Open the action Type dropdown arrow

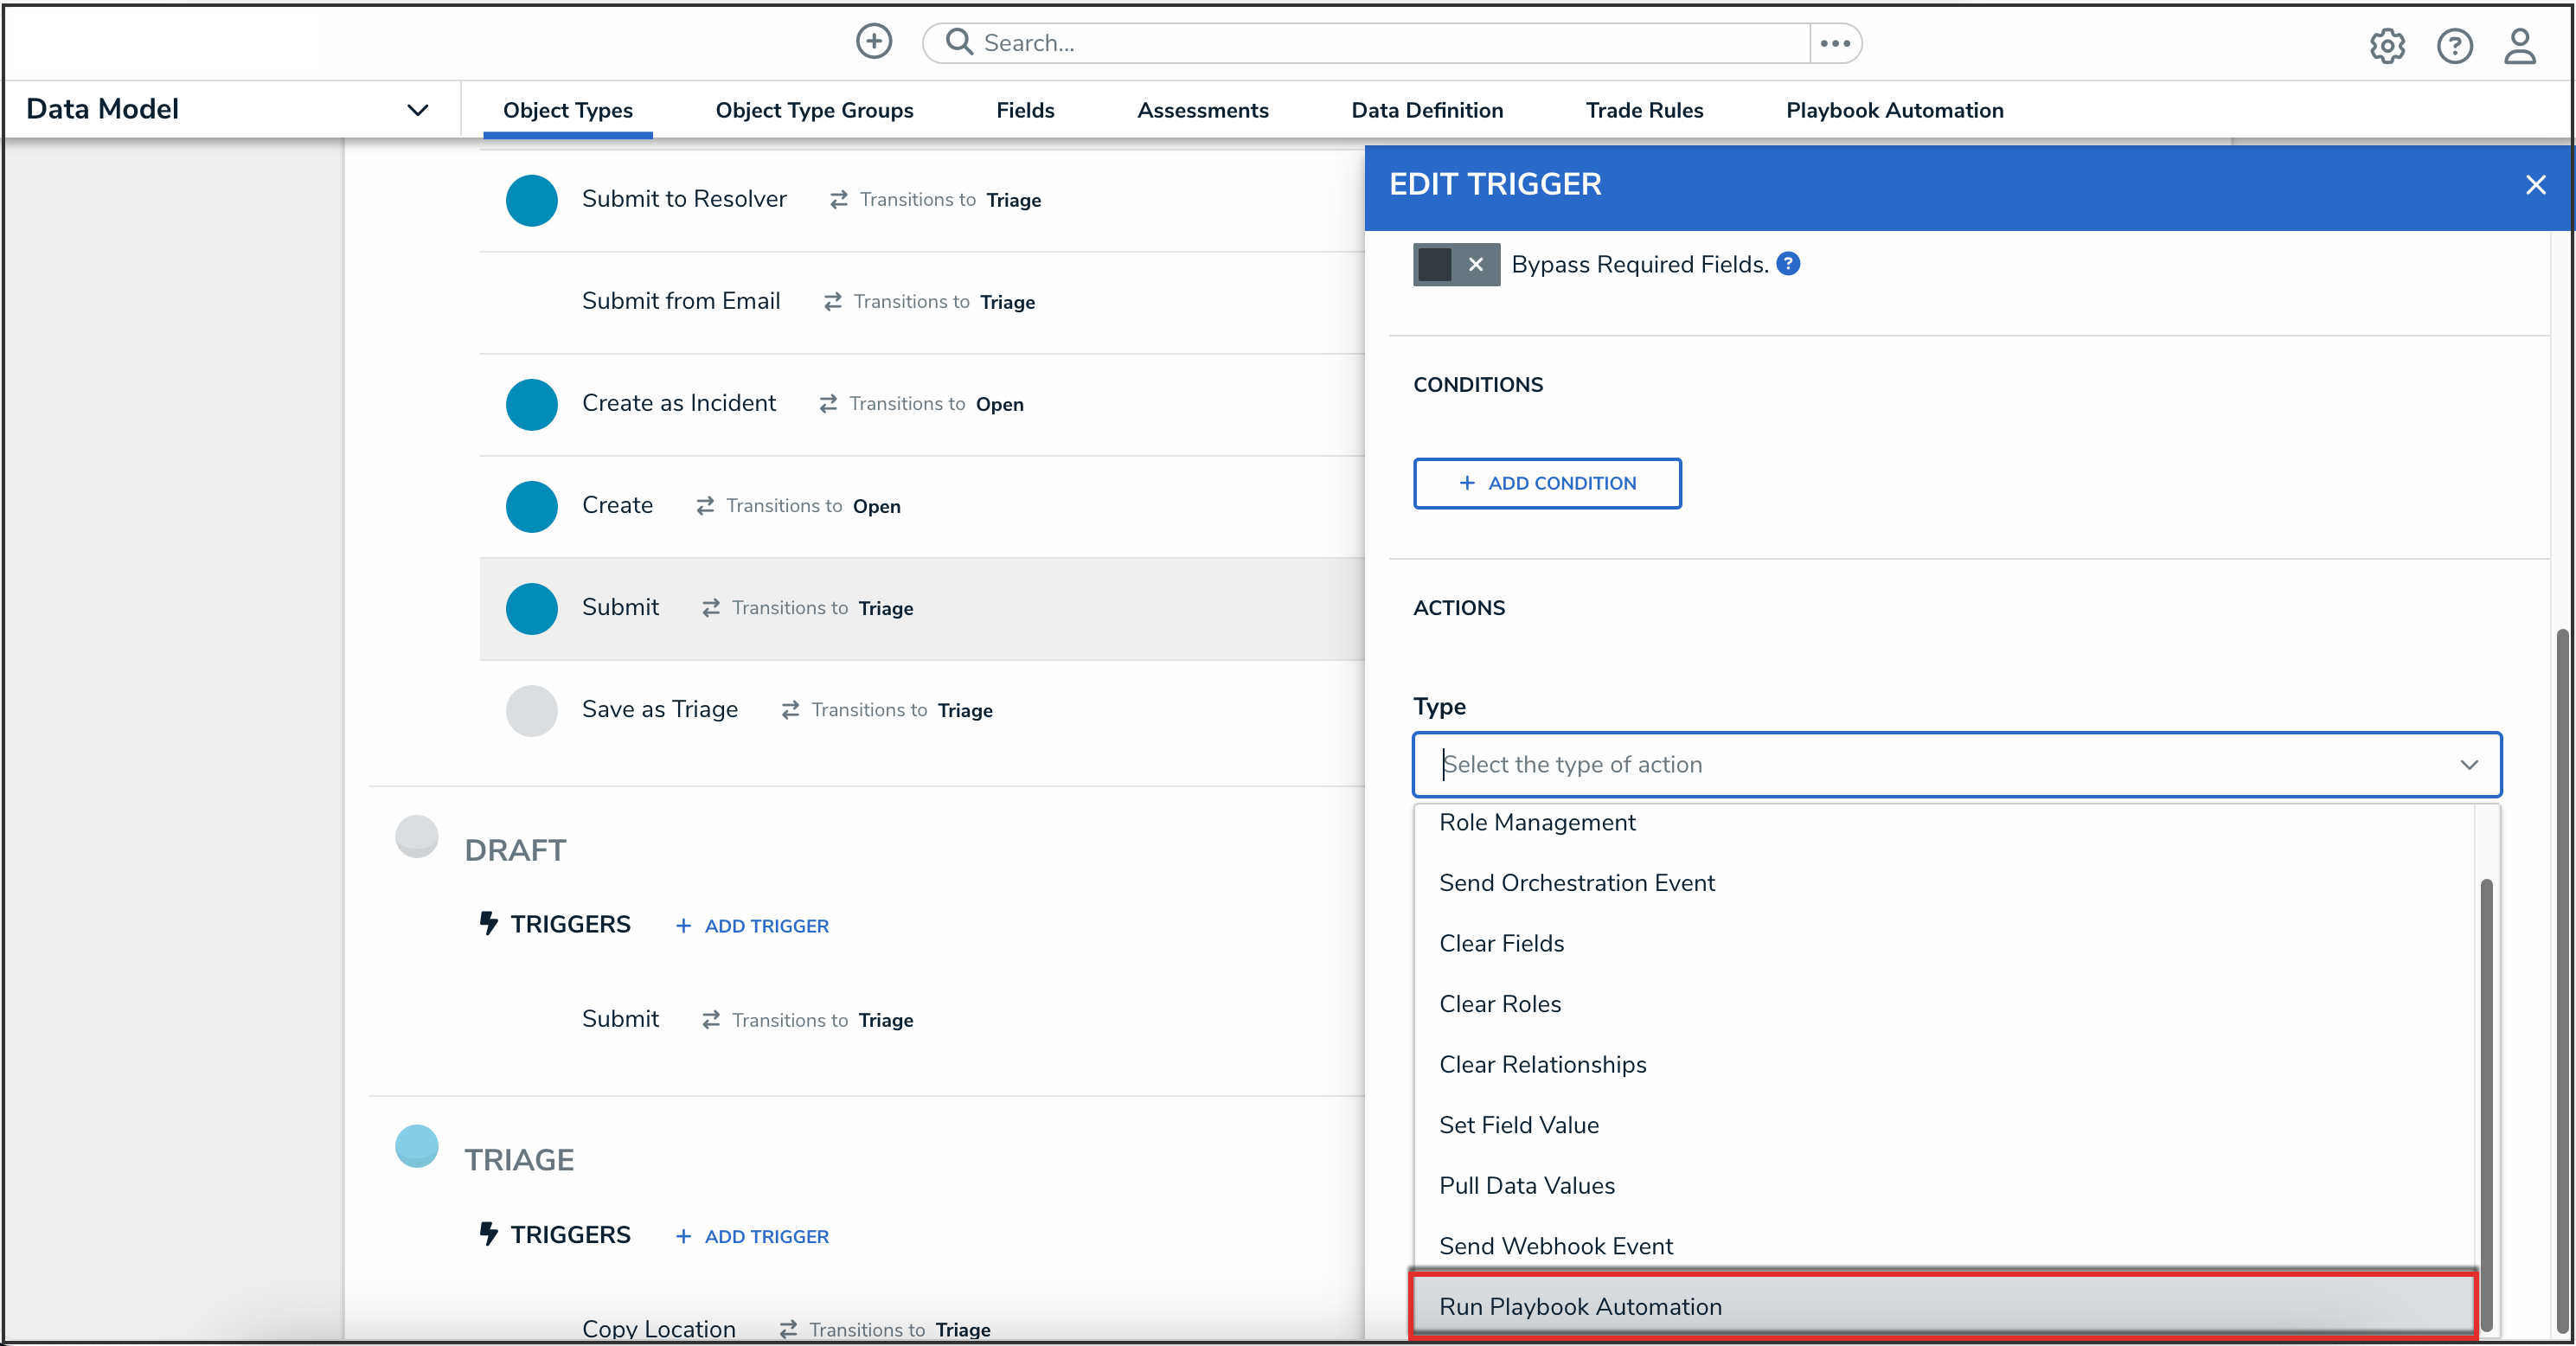(x=2468, y=765)
